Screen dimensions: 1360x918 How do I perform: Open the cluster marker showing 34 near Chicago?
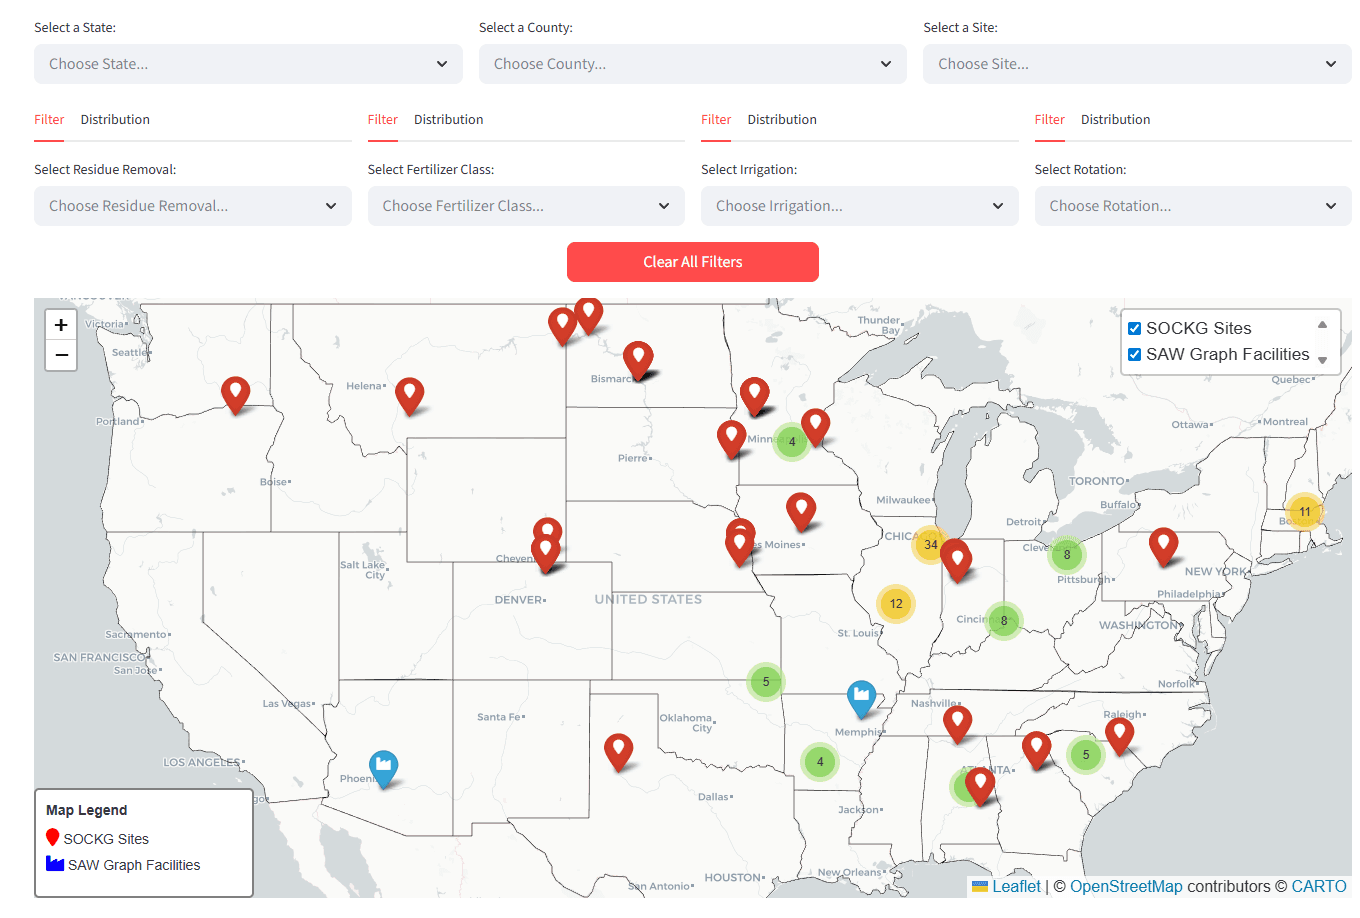(930, 545)
